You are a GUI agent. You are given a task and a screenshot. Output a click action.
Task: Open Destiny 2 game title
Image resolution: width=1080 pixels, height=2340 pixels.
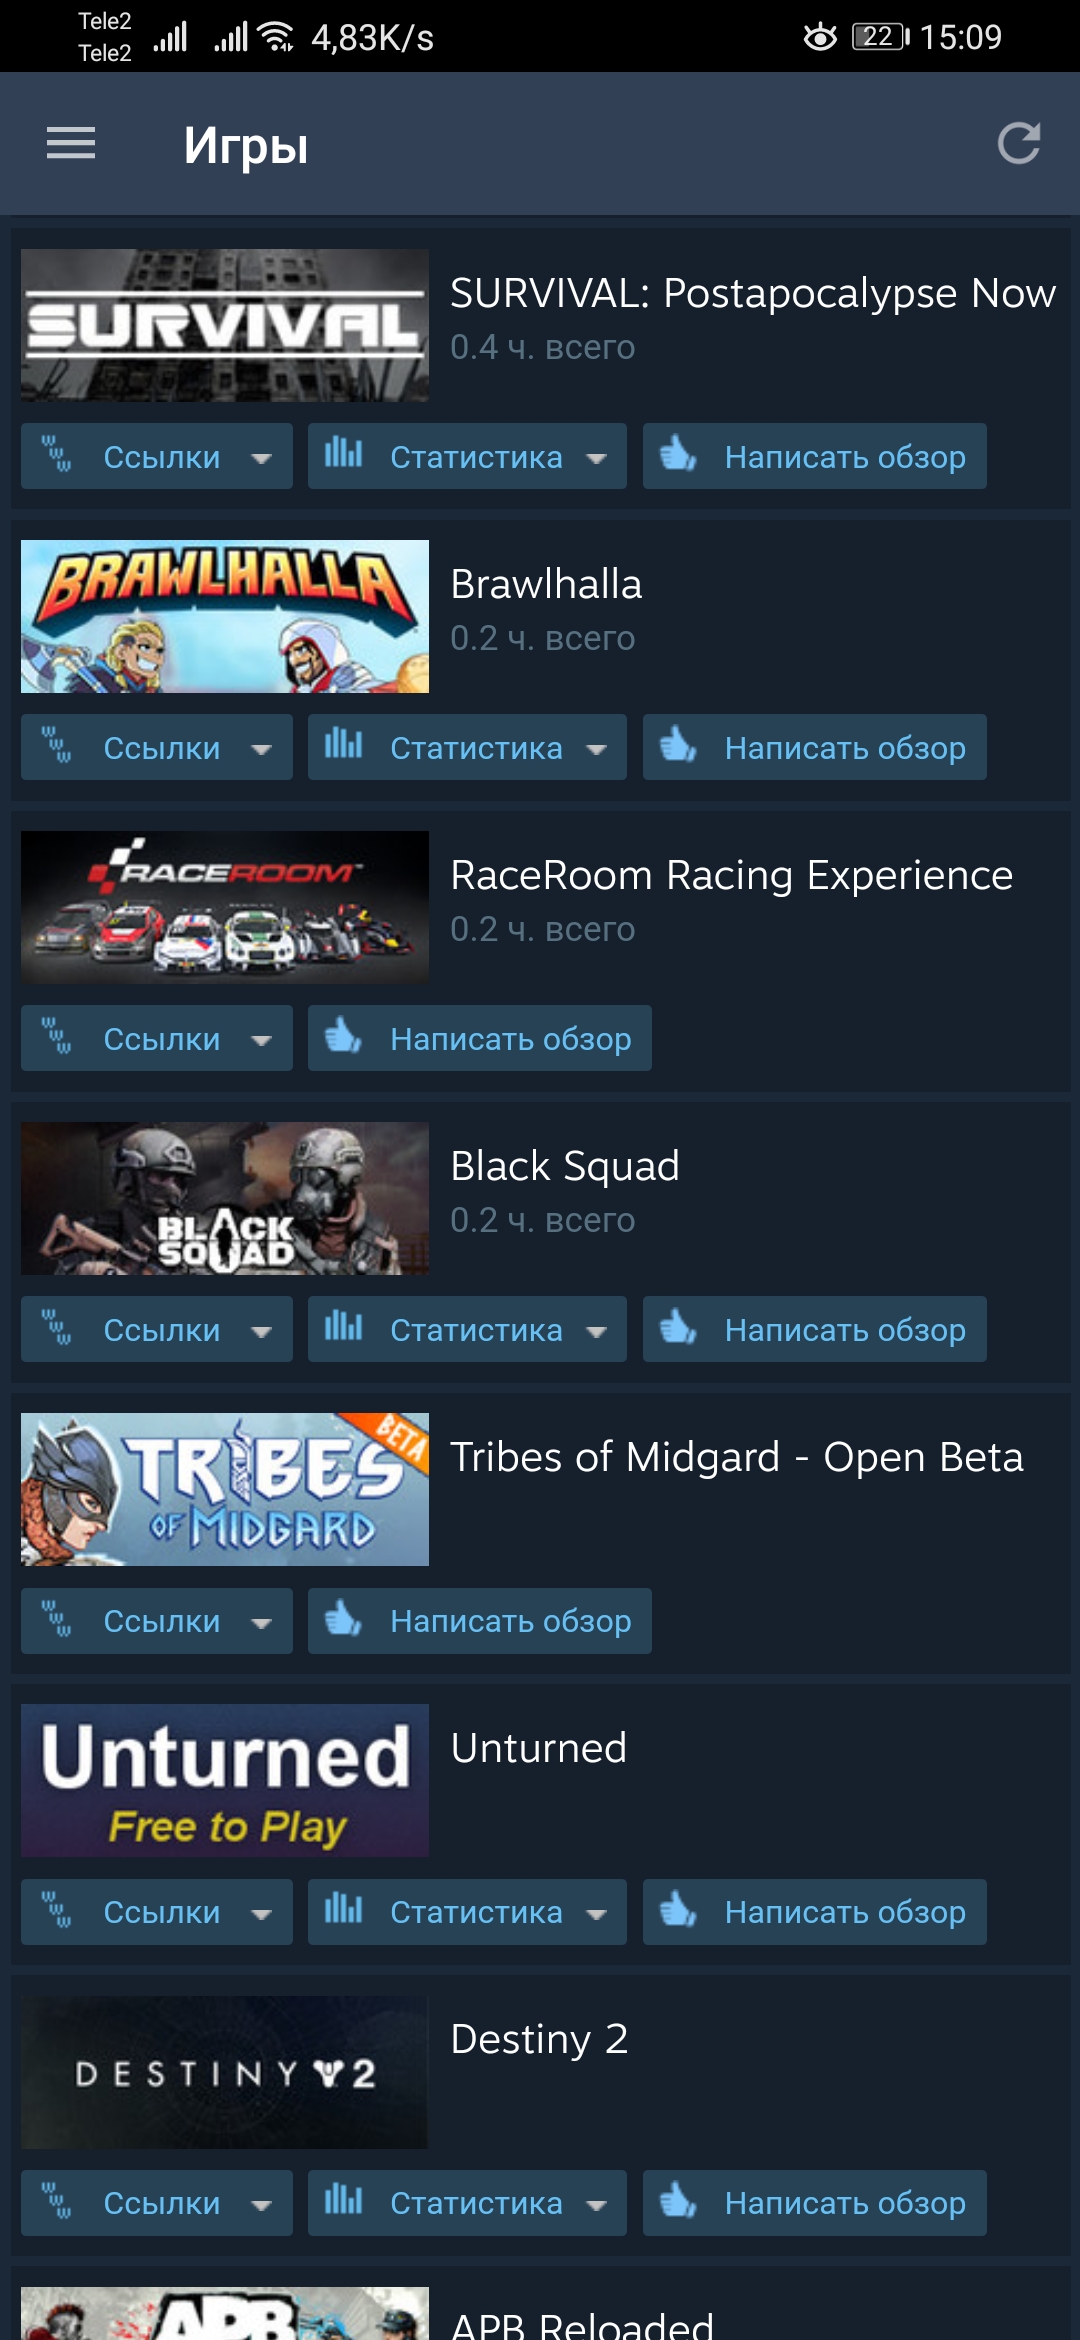pyautogui.click(x=539, y=2038)
